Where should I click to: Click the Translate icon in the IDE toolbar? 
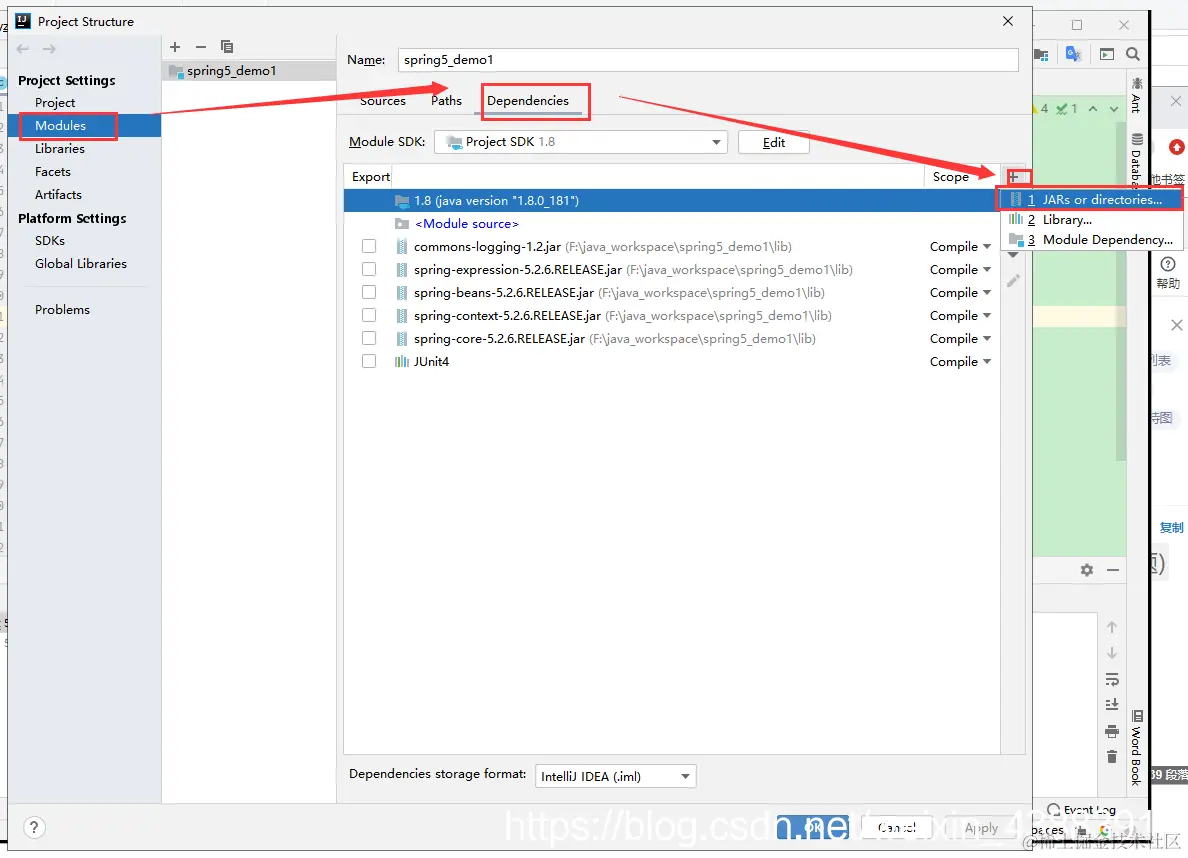pyautogui.click(x=1074, y=54)
